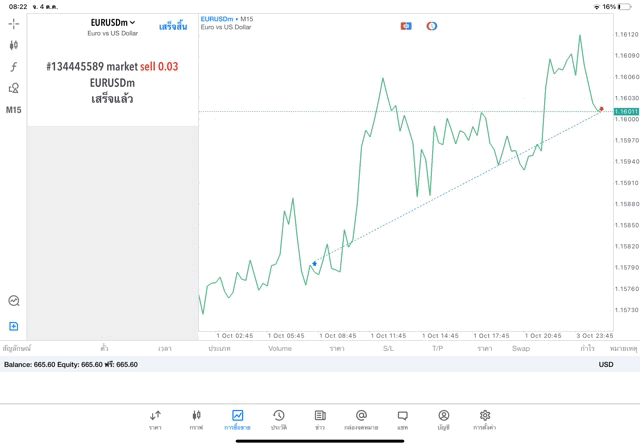Open chat bubble icon above new order
Viewport: 640px width, 447px height.
(14, 300)
